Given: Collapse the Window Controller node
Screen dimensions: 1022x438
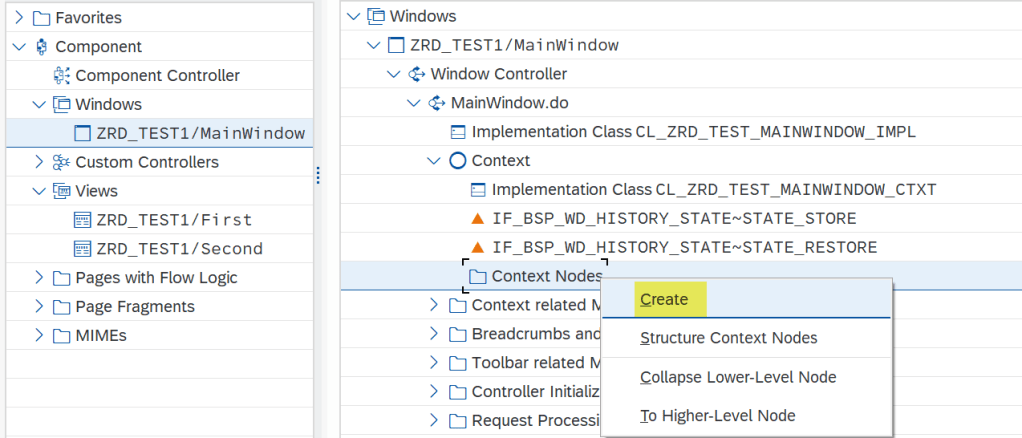Looking at the screenshot, I should point(393,74).
